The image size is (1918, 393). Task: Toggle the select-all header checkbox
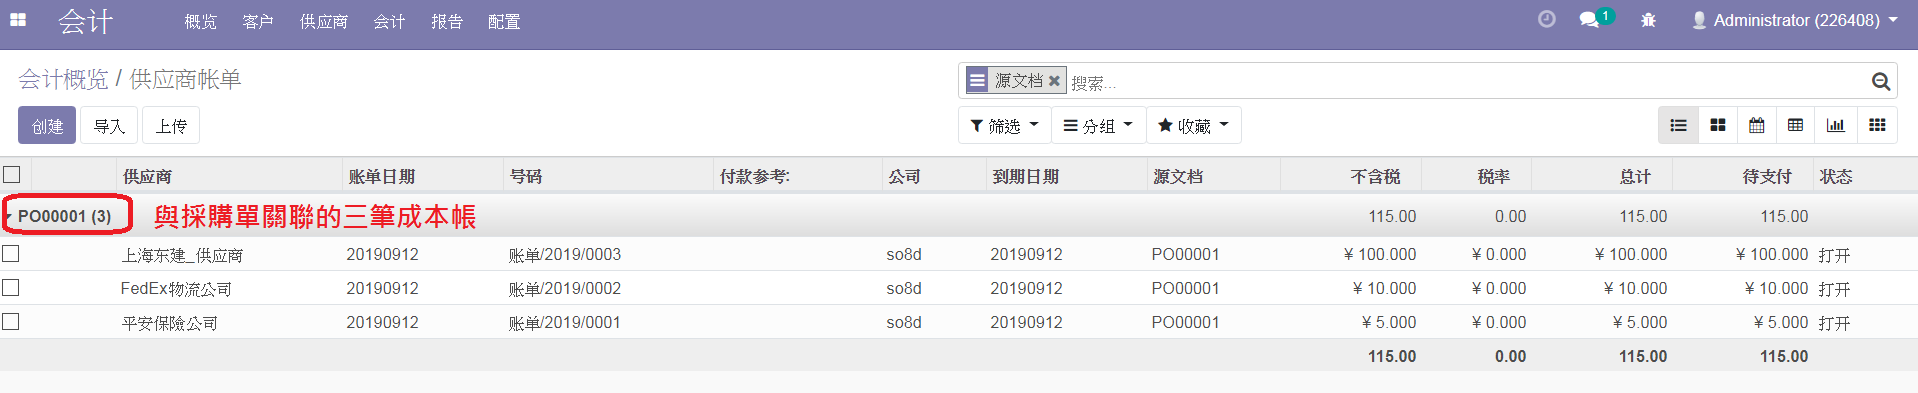pos(12,174)
